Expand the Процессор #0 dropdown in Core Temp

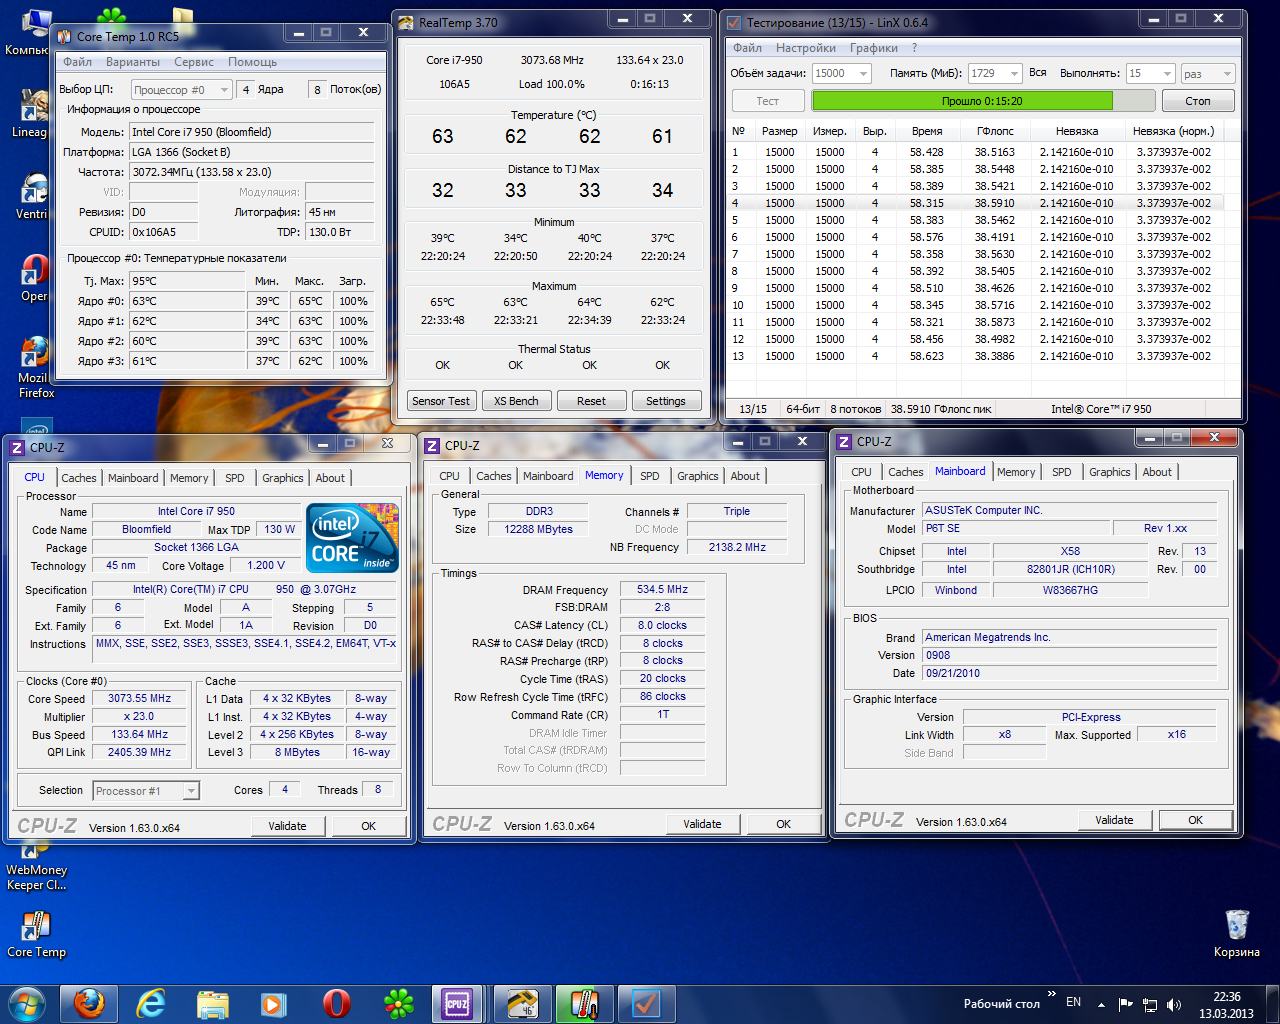click(x=225, y=90)
